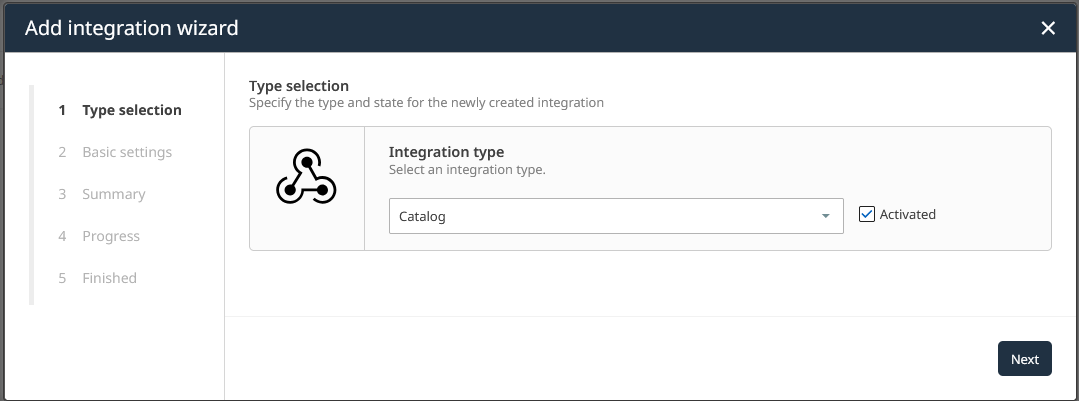This screenshot has height=401, width=1079.
Task: Click step number 1 in wizard sidebar
Action: (62, 110)
